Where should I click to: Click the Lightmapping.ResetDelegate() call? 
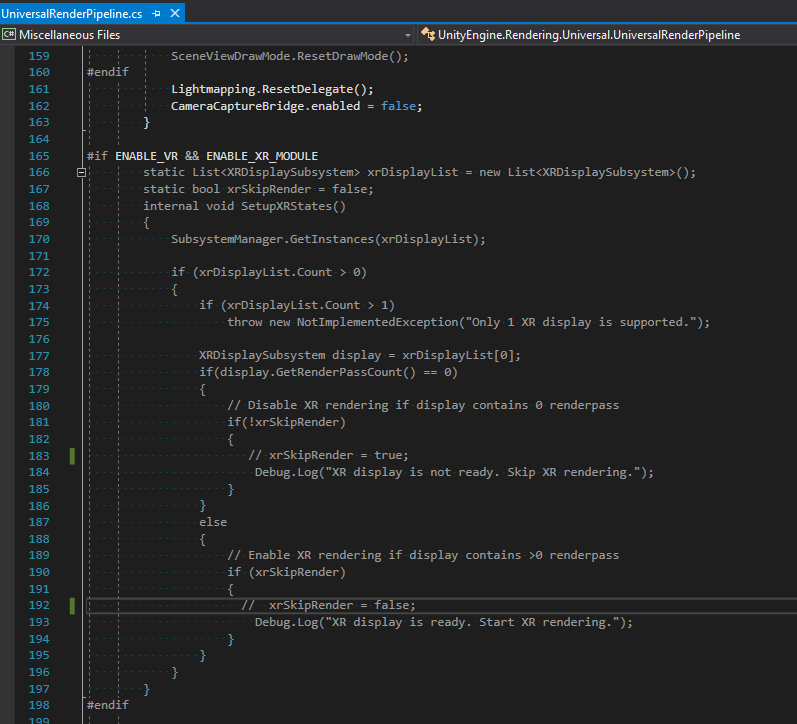272,89
